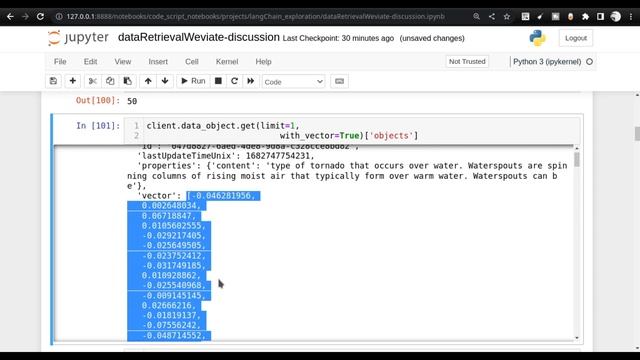Rename notebook title dataRetrievalWeviate-discussion

[199, 37]
